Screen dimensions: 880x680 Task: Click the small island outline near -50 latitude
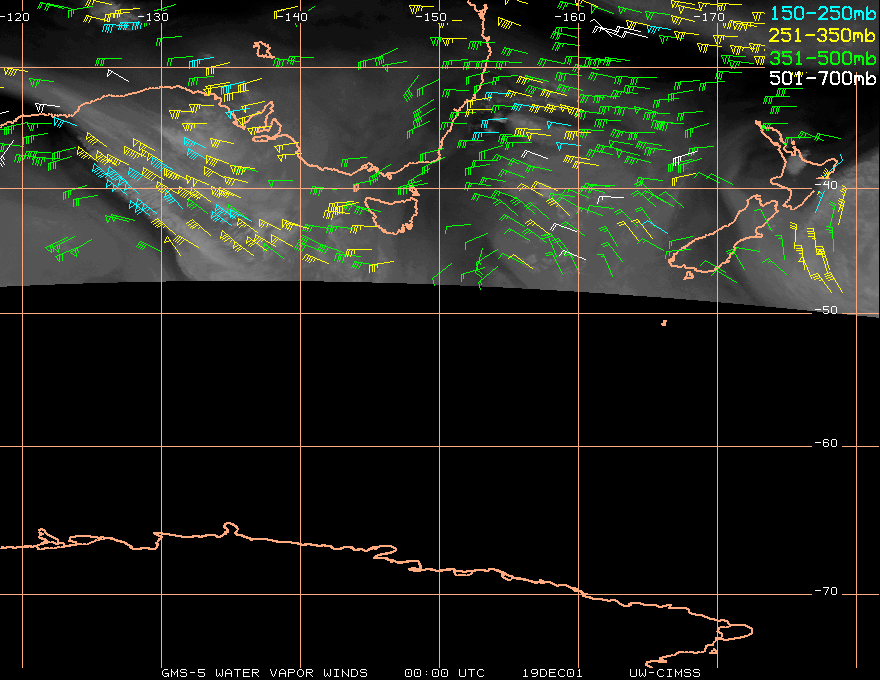coord(664,323)
